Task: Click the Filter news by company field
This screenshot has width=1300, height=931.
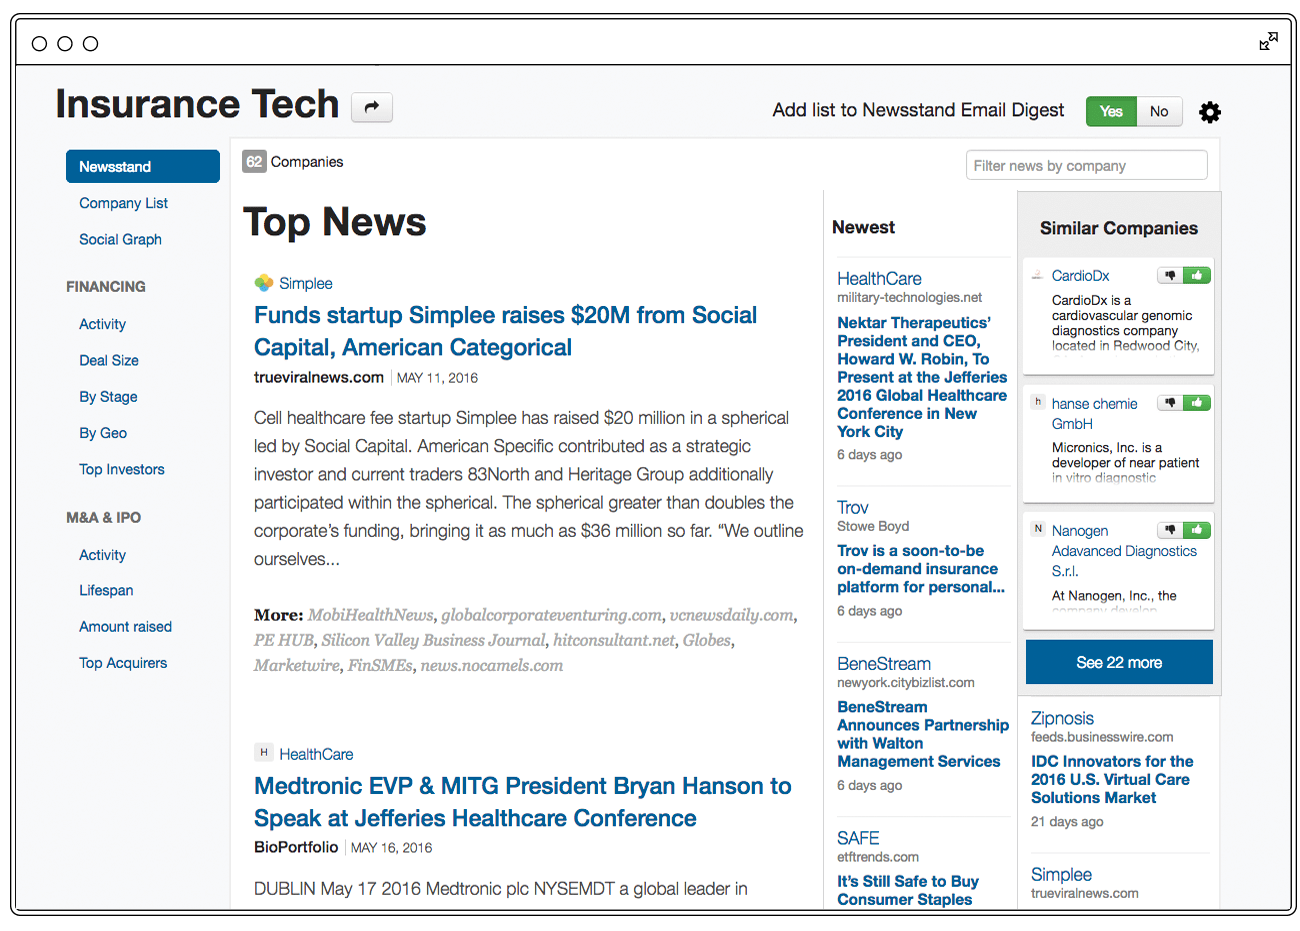Action: (x=1087, y=165)
